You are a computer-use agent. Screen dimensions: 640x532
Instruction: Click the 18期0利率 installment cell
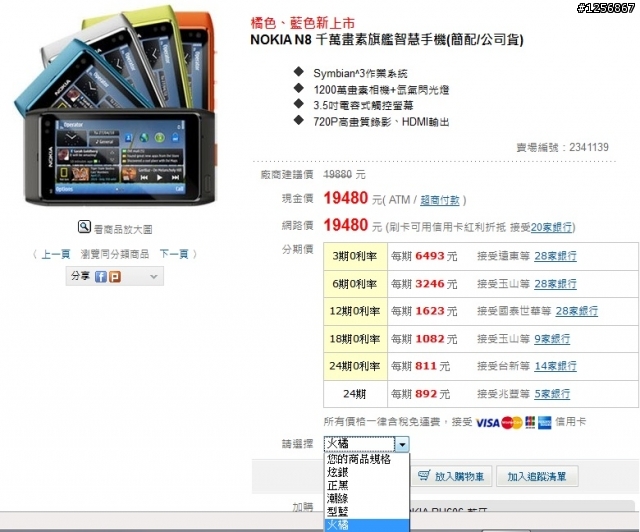(x=355, y=339)
